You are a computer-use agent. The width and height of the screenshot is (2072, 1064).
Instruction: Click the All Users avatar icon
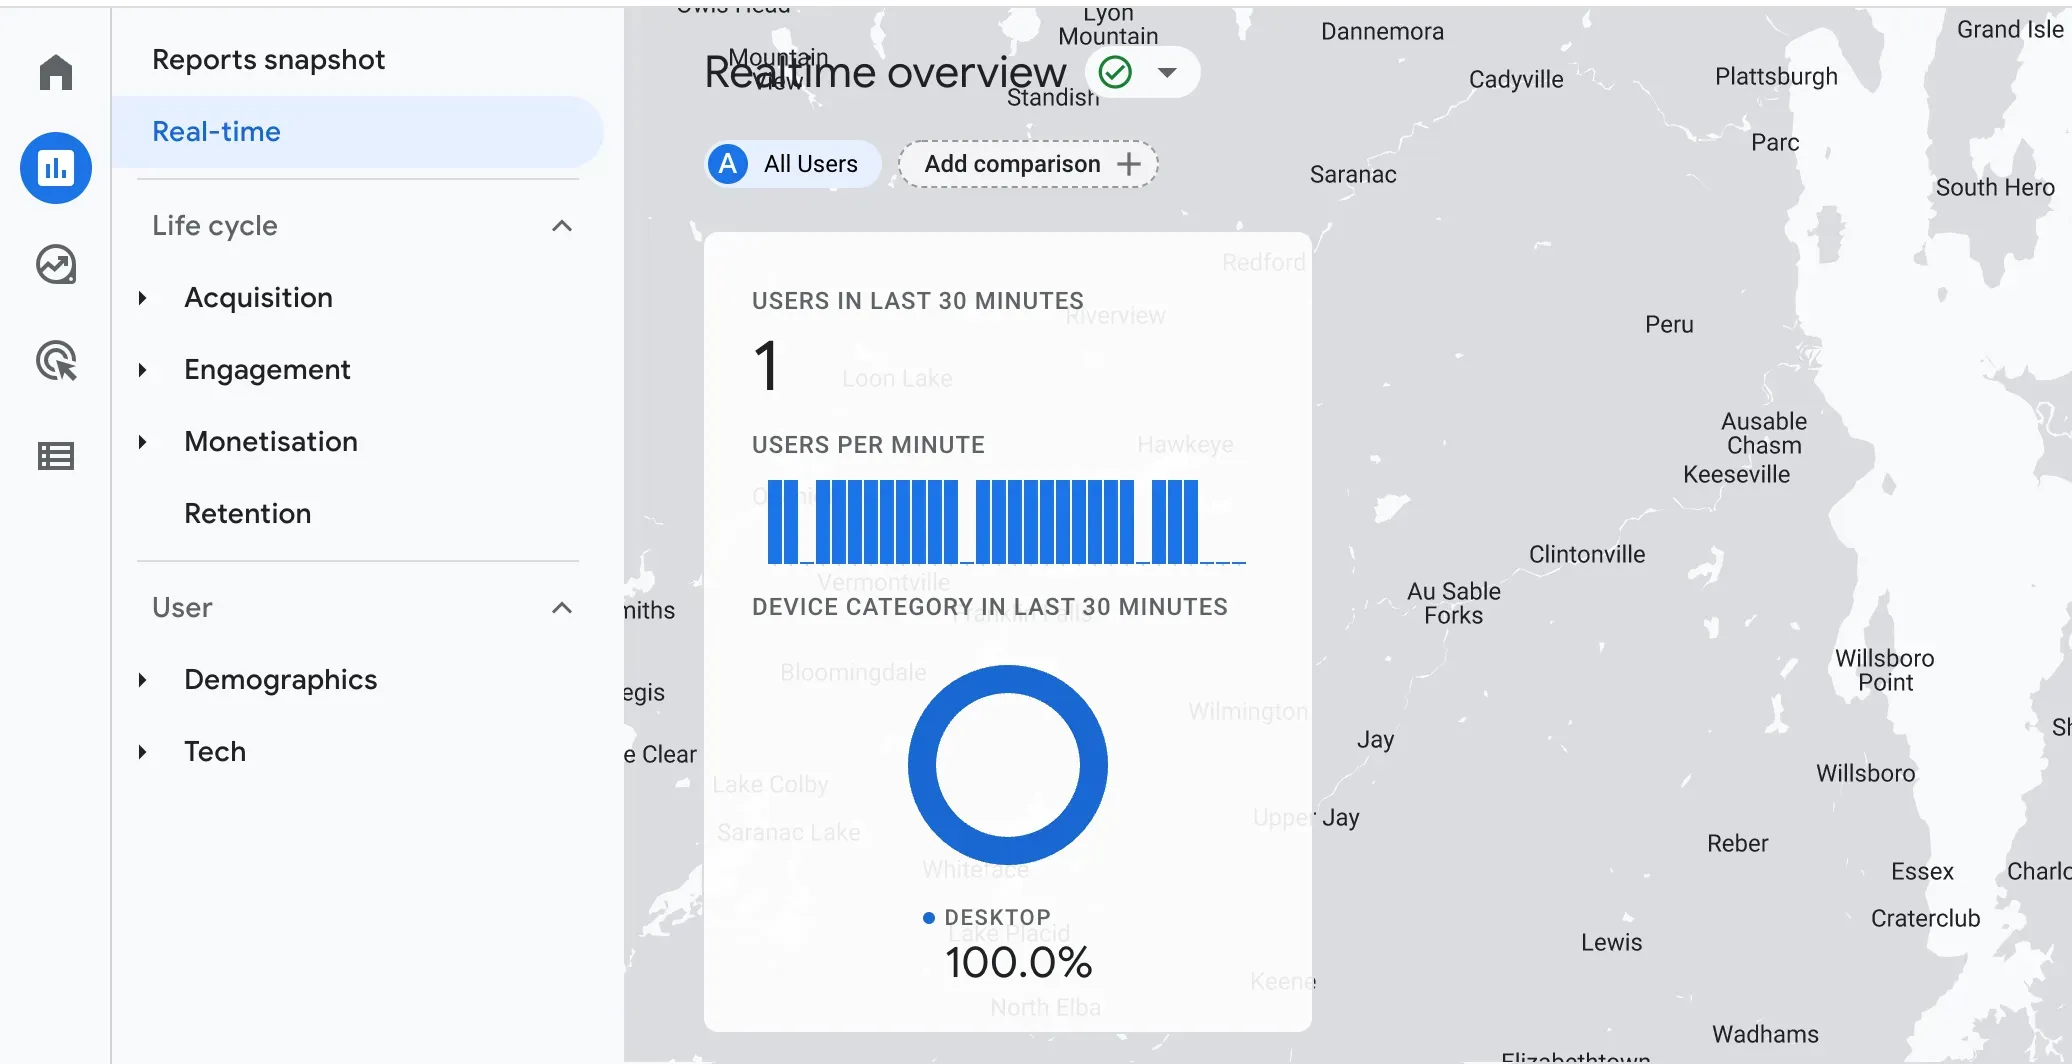pyautogui.click(x=727, y=164)
